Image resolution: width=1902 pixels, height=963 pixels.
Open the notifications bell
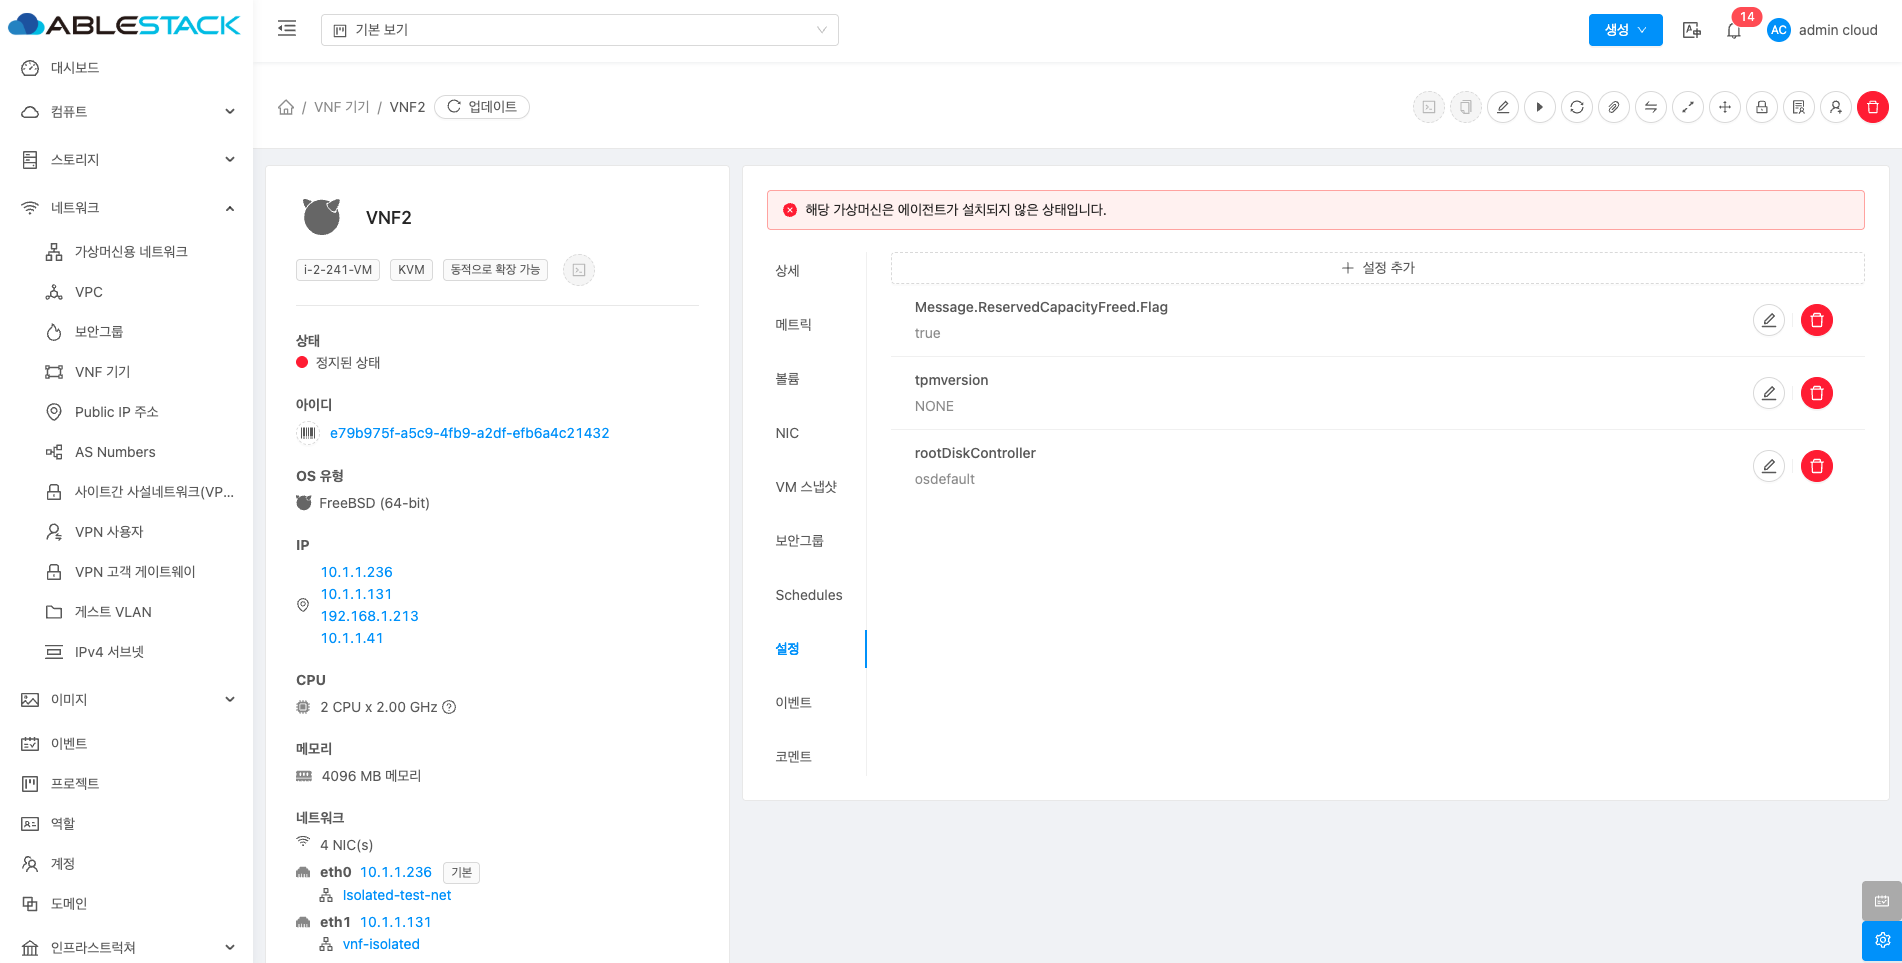(1734, 31)
